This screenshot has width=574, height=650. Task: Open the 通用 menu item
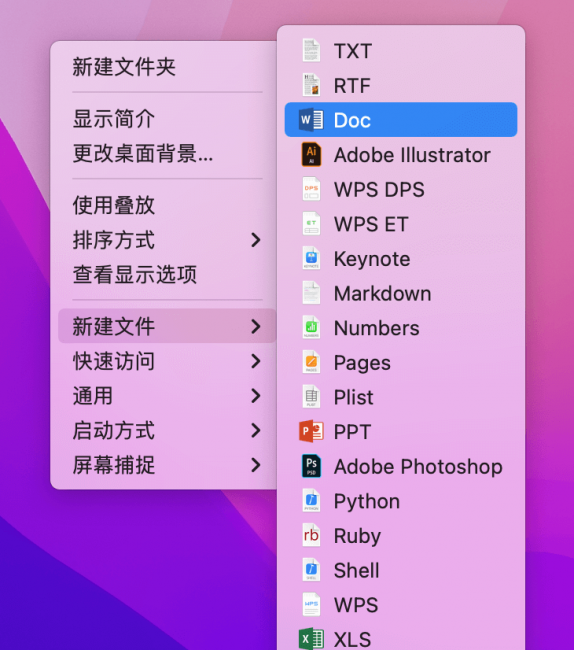(x=167, y=396)
